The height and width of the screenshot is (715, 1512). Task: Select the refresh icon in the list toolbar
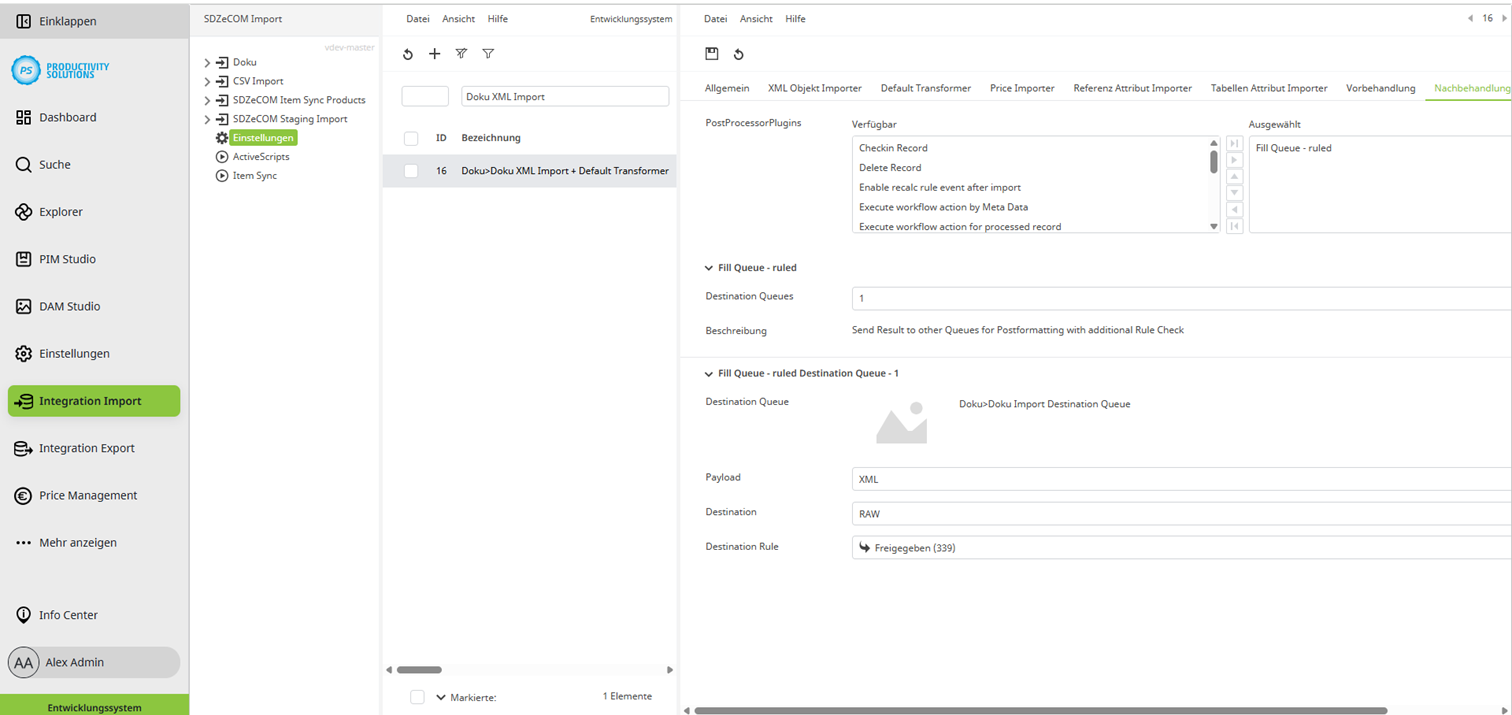(x=407, y=54)
